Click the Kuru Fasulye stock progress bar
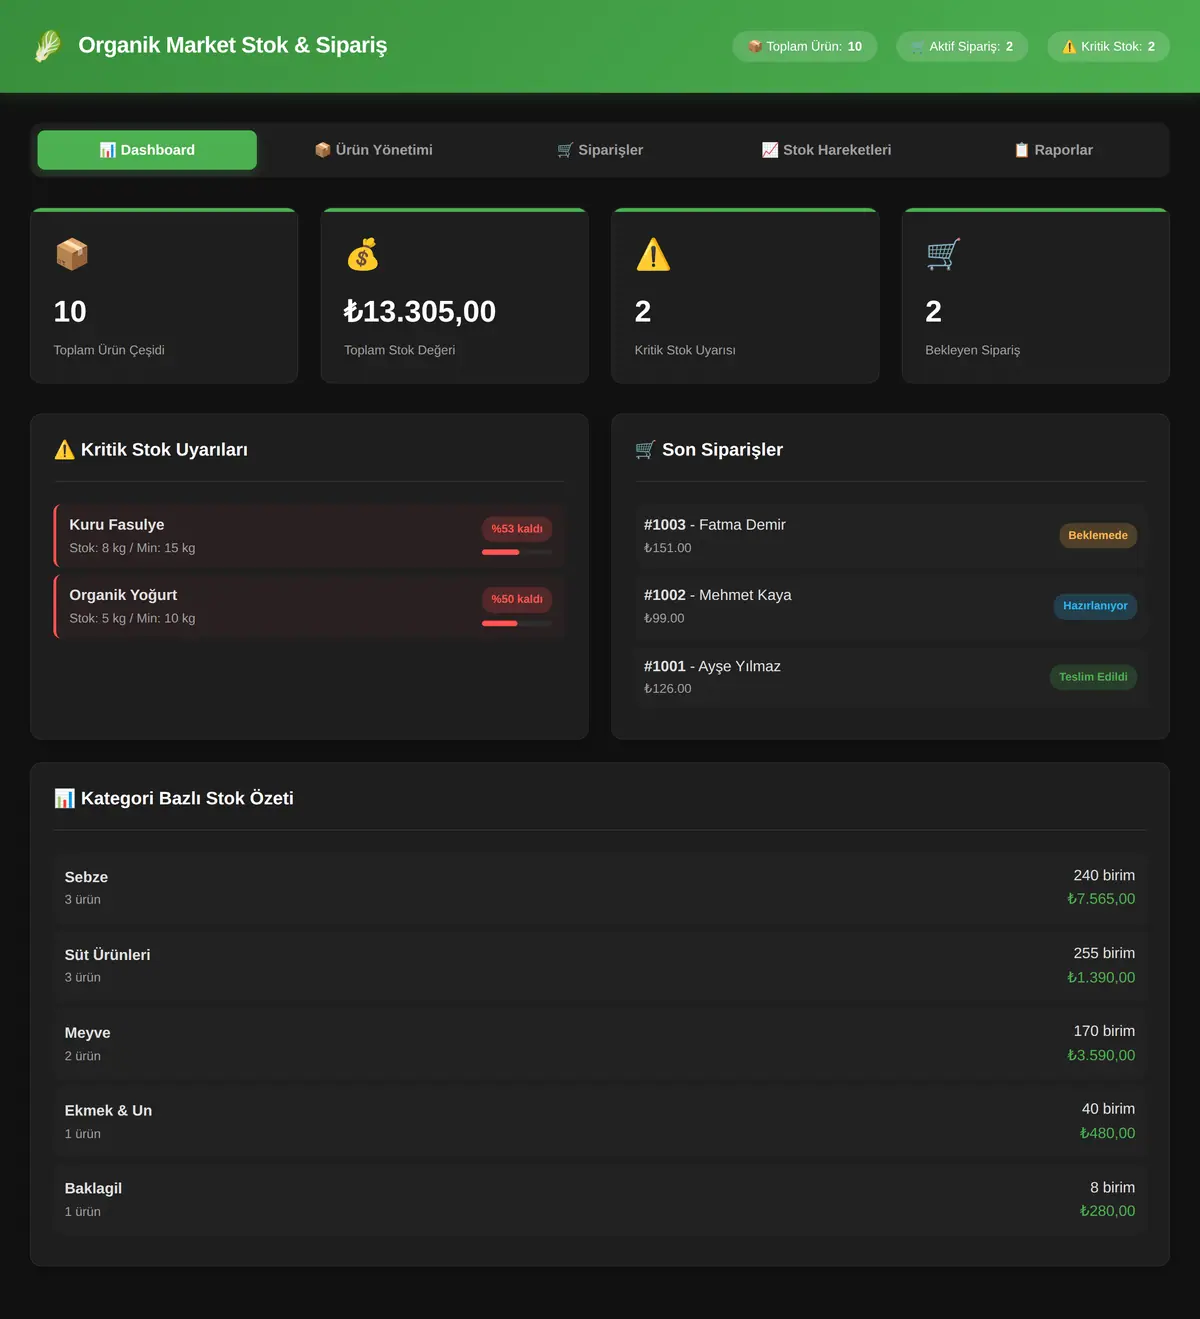Image resolution: width=1200 pixels, height=1319 pixels. click(517, 552)
